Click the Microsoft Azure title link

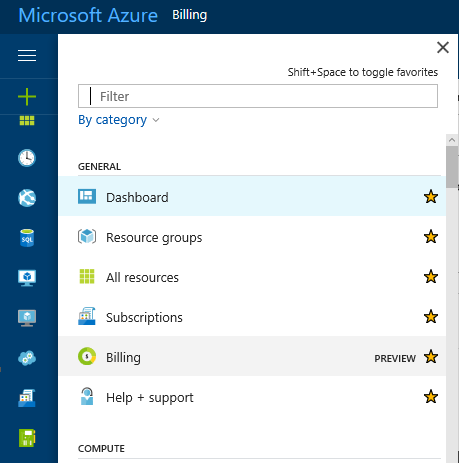click(x=88, y=15)
